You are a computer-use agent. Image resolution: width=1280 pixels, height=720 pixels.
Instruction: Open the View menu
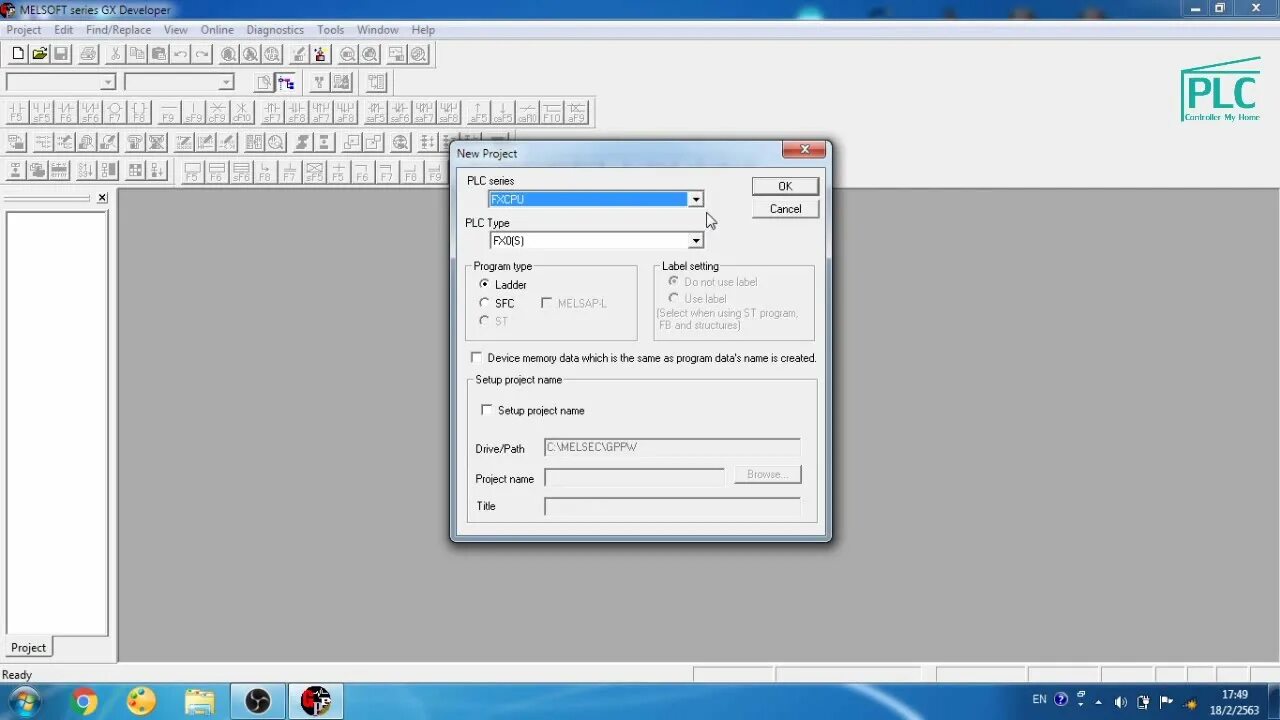tap(176, 30)
